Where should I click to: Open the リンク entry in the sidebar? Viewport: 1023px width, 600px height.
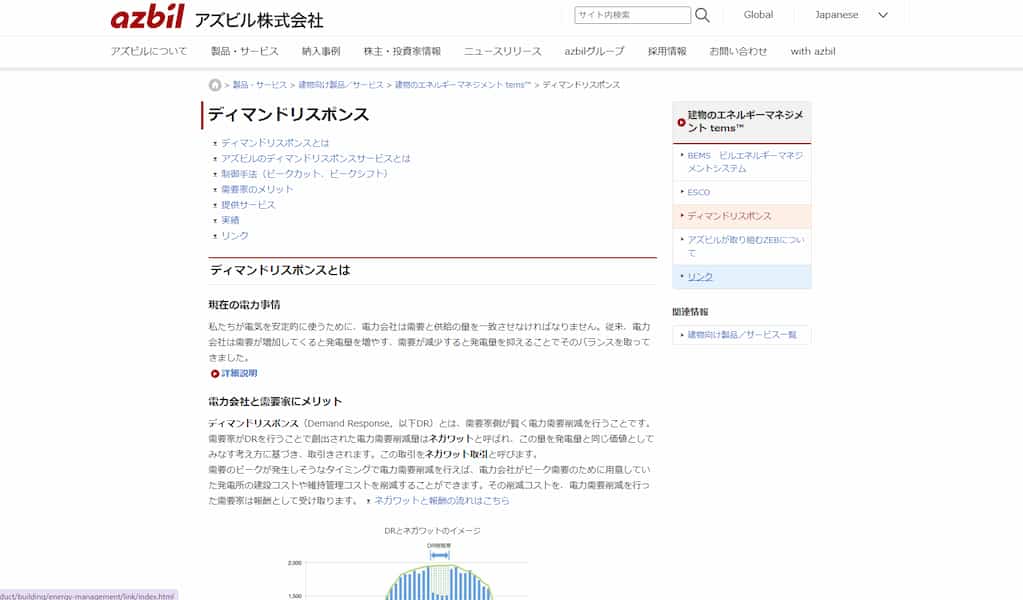pos(700,277)
